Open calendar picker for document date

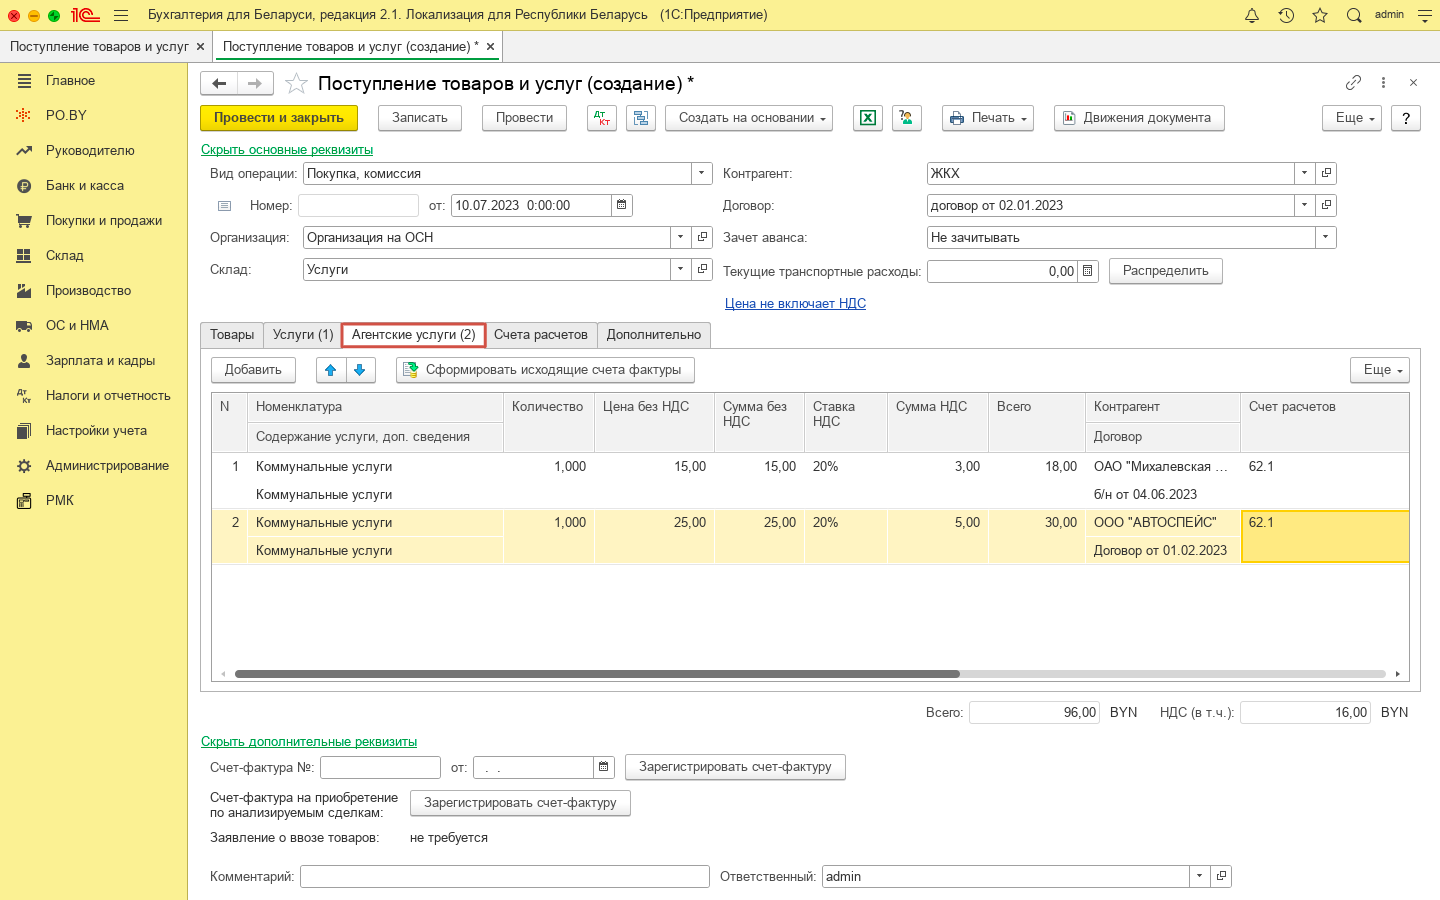coord(621,205)
